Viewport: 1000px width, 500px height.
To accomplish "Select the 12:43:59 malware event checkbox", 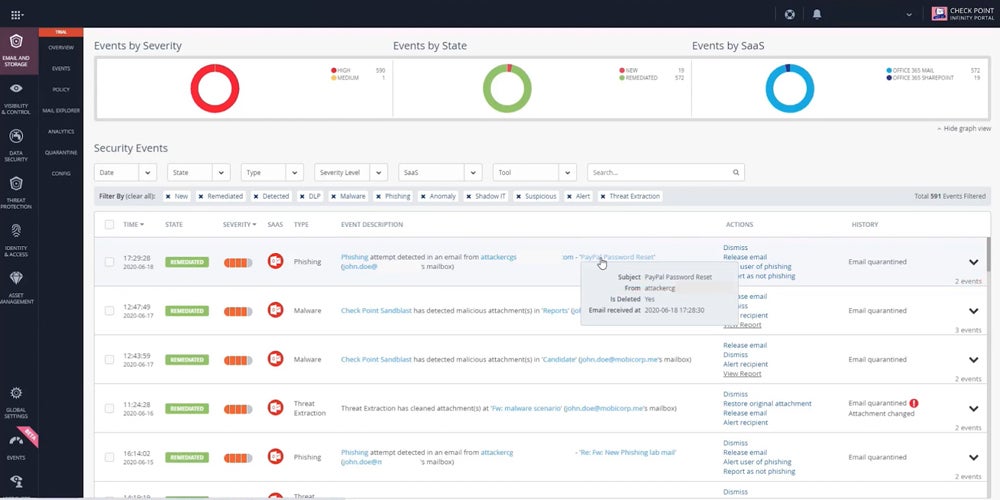I will pos(109,360).
